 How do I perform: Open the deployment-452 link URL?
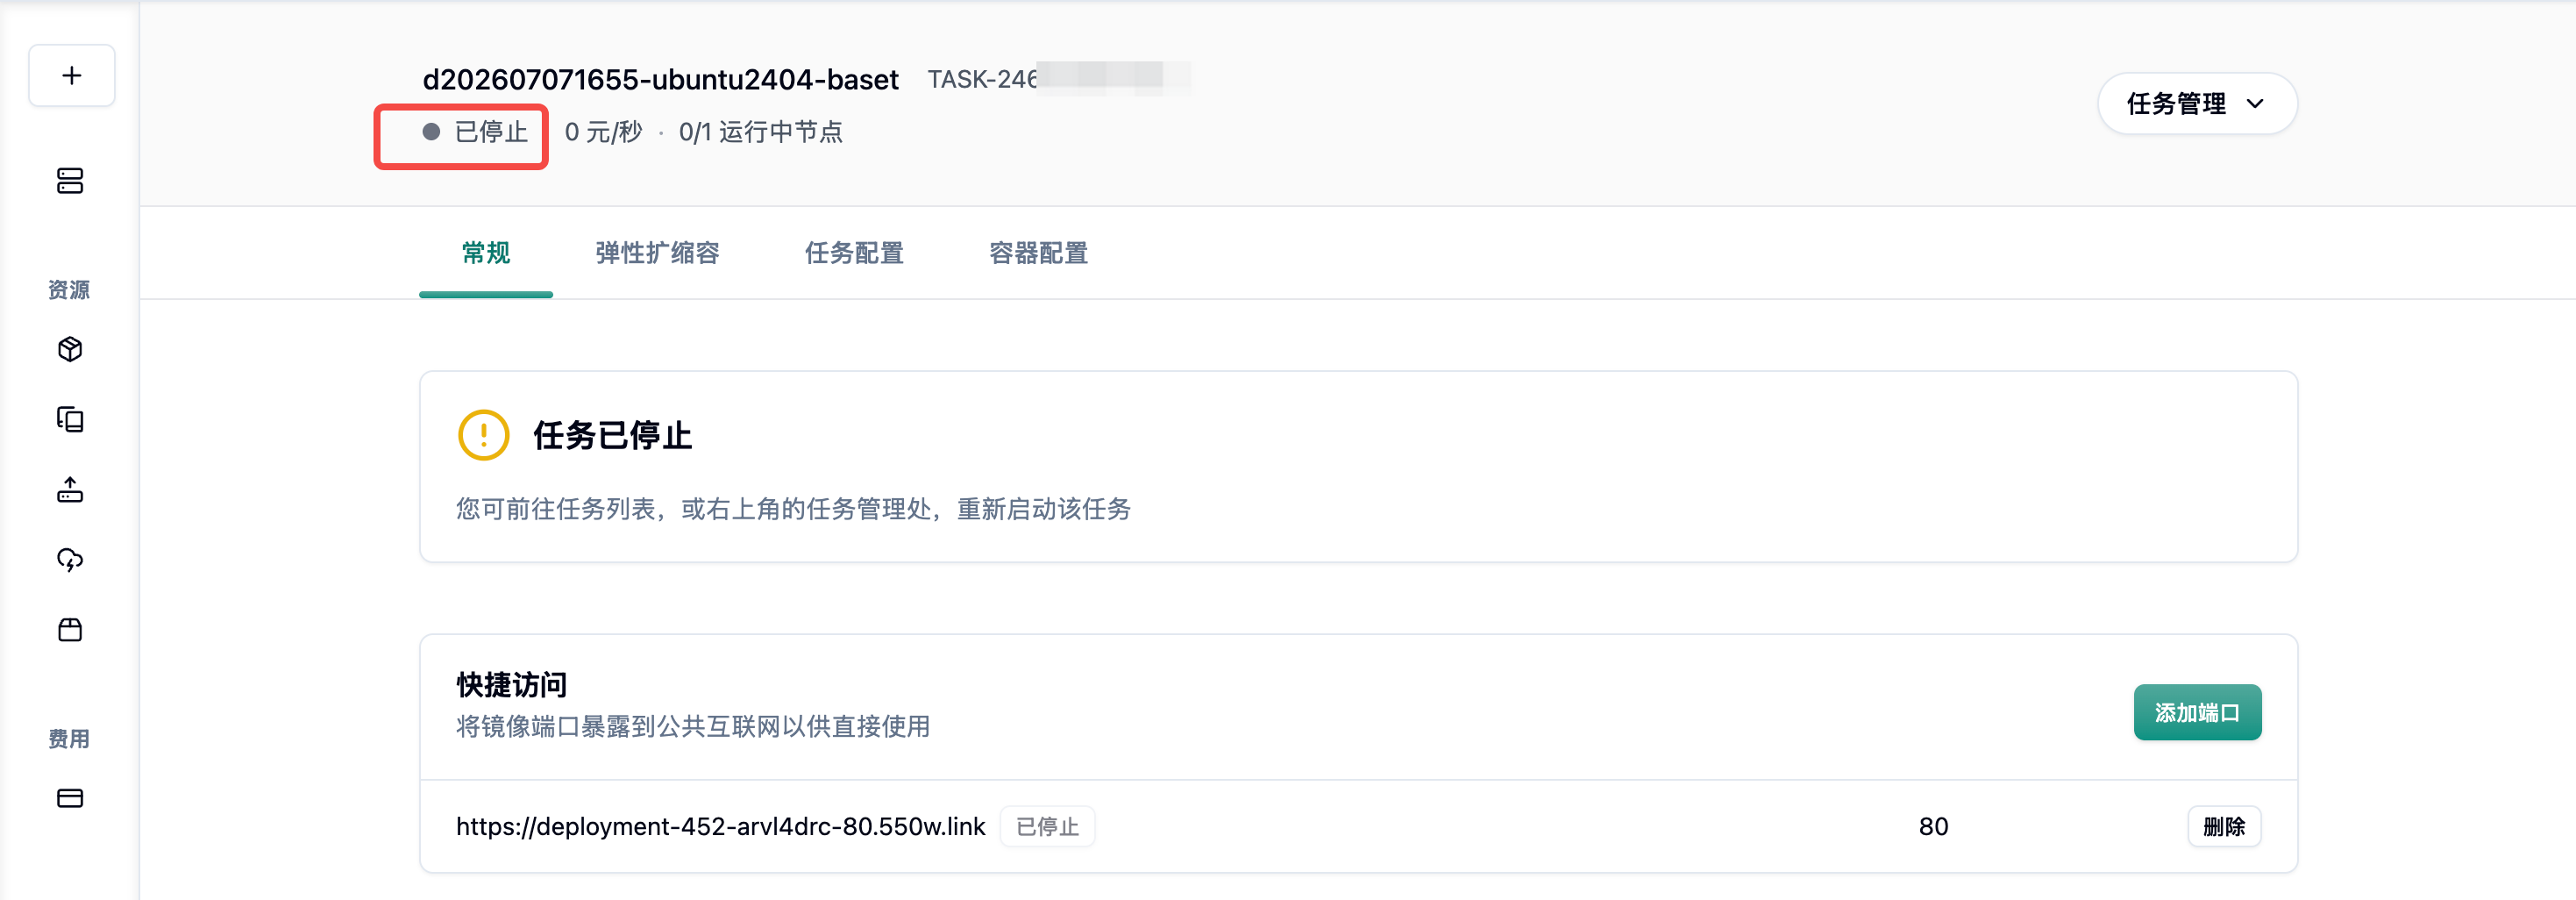click(720, 826)
